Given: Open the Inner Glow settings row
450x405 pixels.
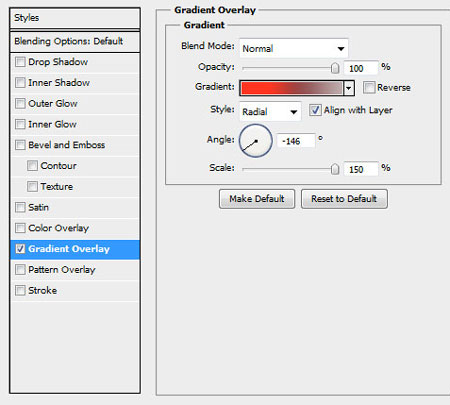Looking at the screenshot, I should click(75, 124).
